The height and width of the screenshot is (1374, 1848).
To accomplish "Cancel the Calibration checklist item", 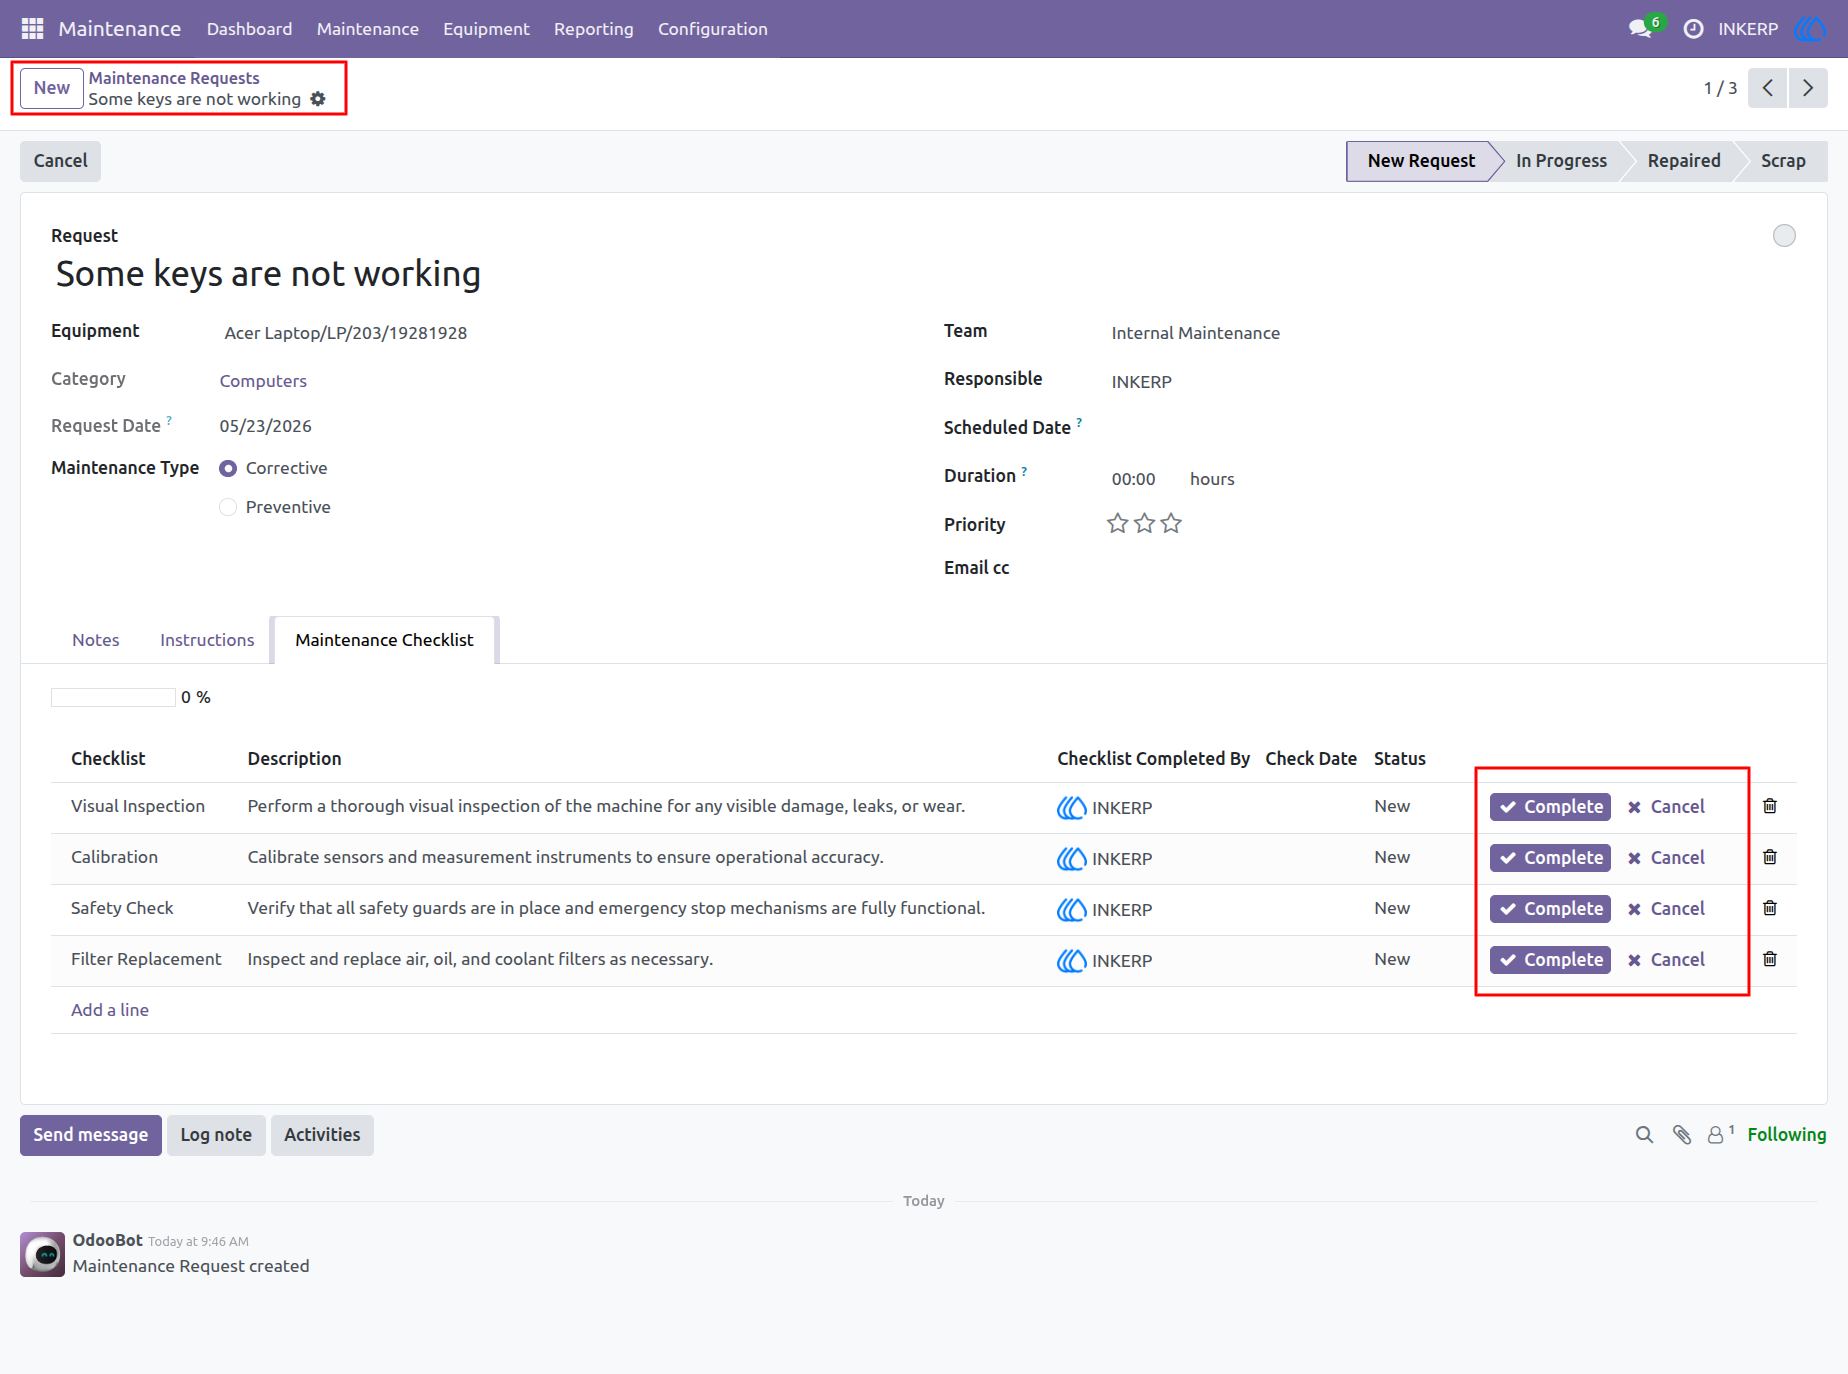I will click(1665, 858).
